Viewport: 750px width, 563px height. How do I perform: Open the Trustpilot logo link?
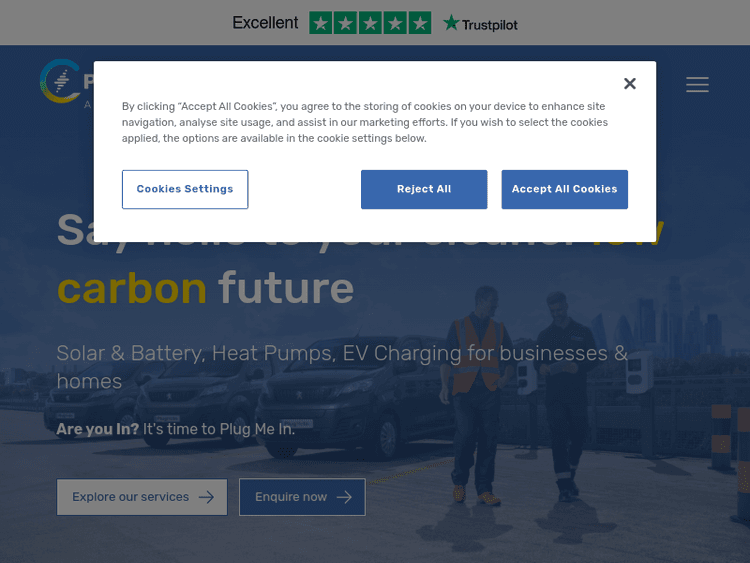coord(480,23)
